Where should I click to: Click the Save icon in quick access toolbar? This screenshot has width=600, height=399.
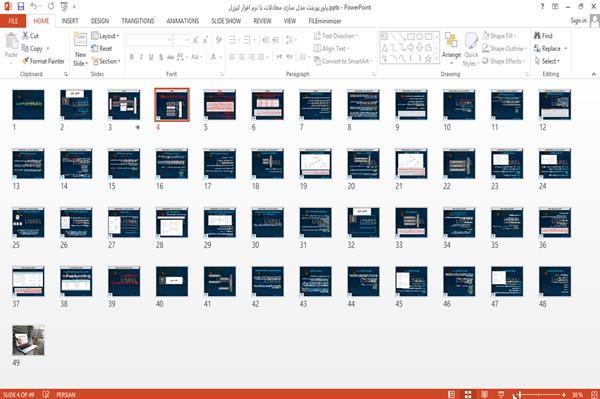[x=21, y=7]
